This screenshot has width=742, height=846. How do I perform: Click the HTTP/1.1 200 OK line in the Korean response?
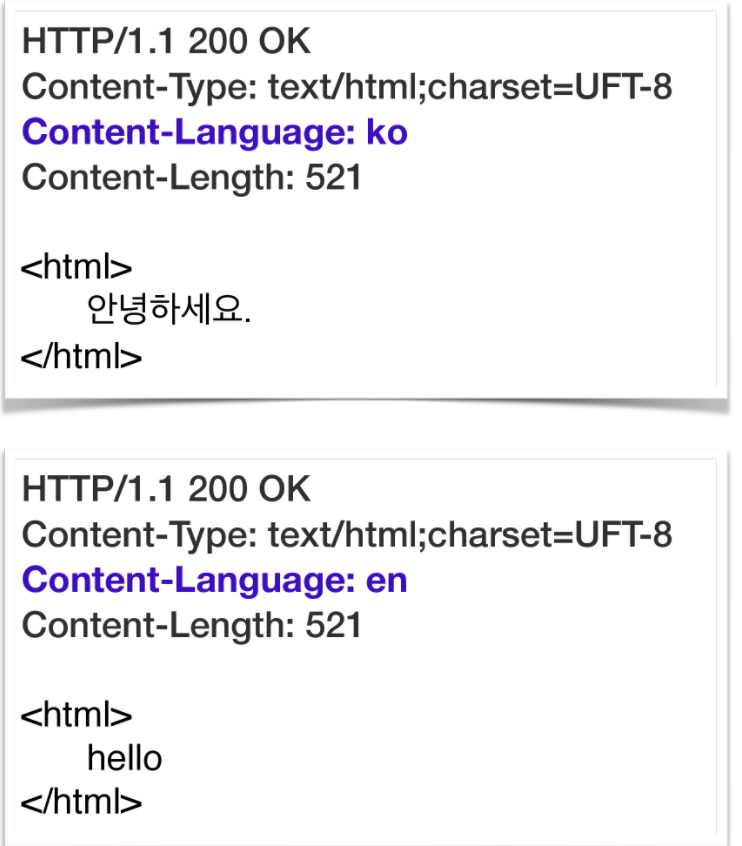tap(166, 42)
